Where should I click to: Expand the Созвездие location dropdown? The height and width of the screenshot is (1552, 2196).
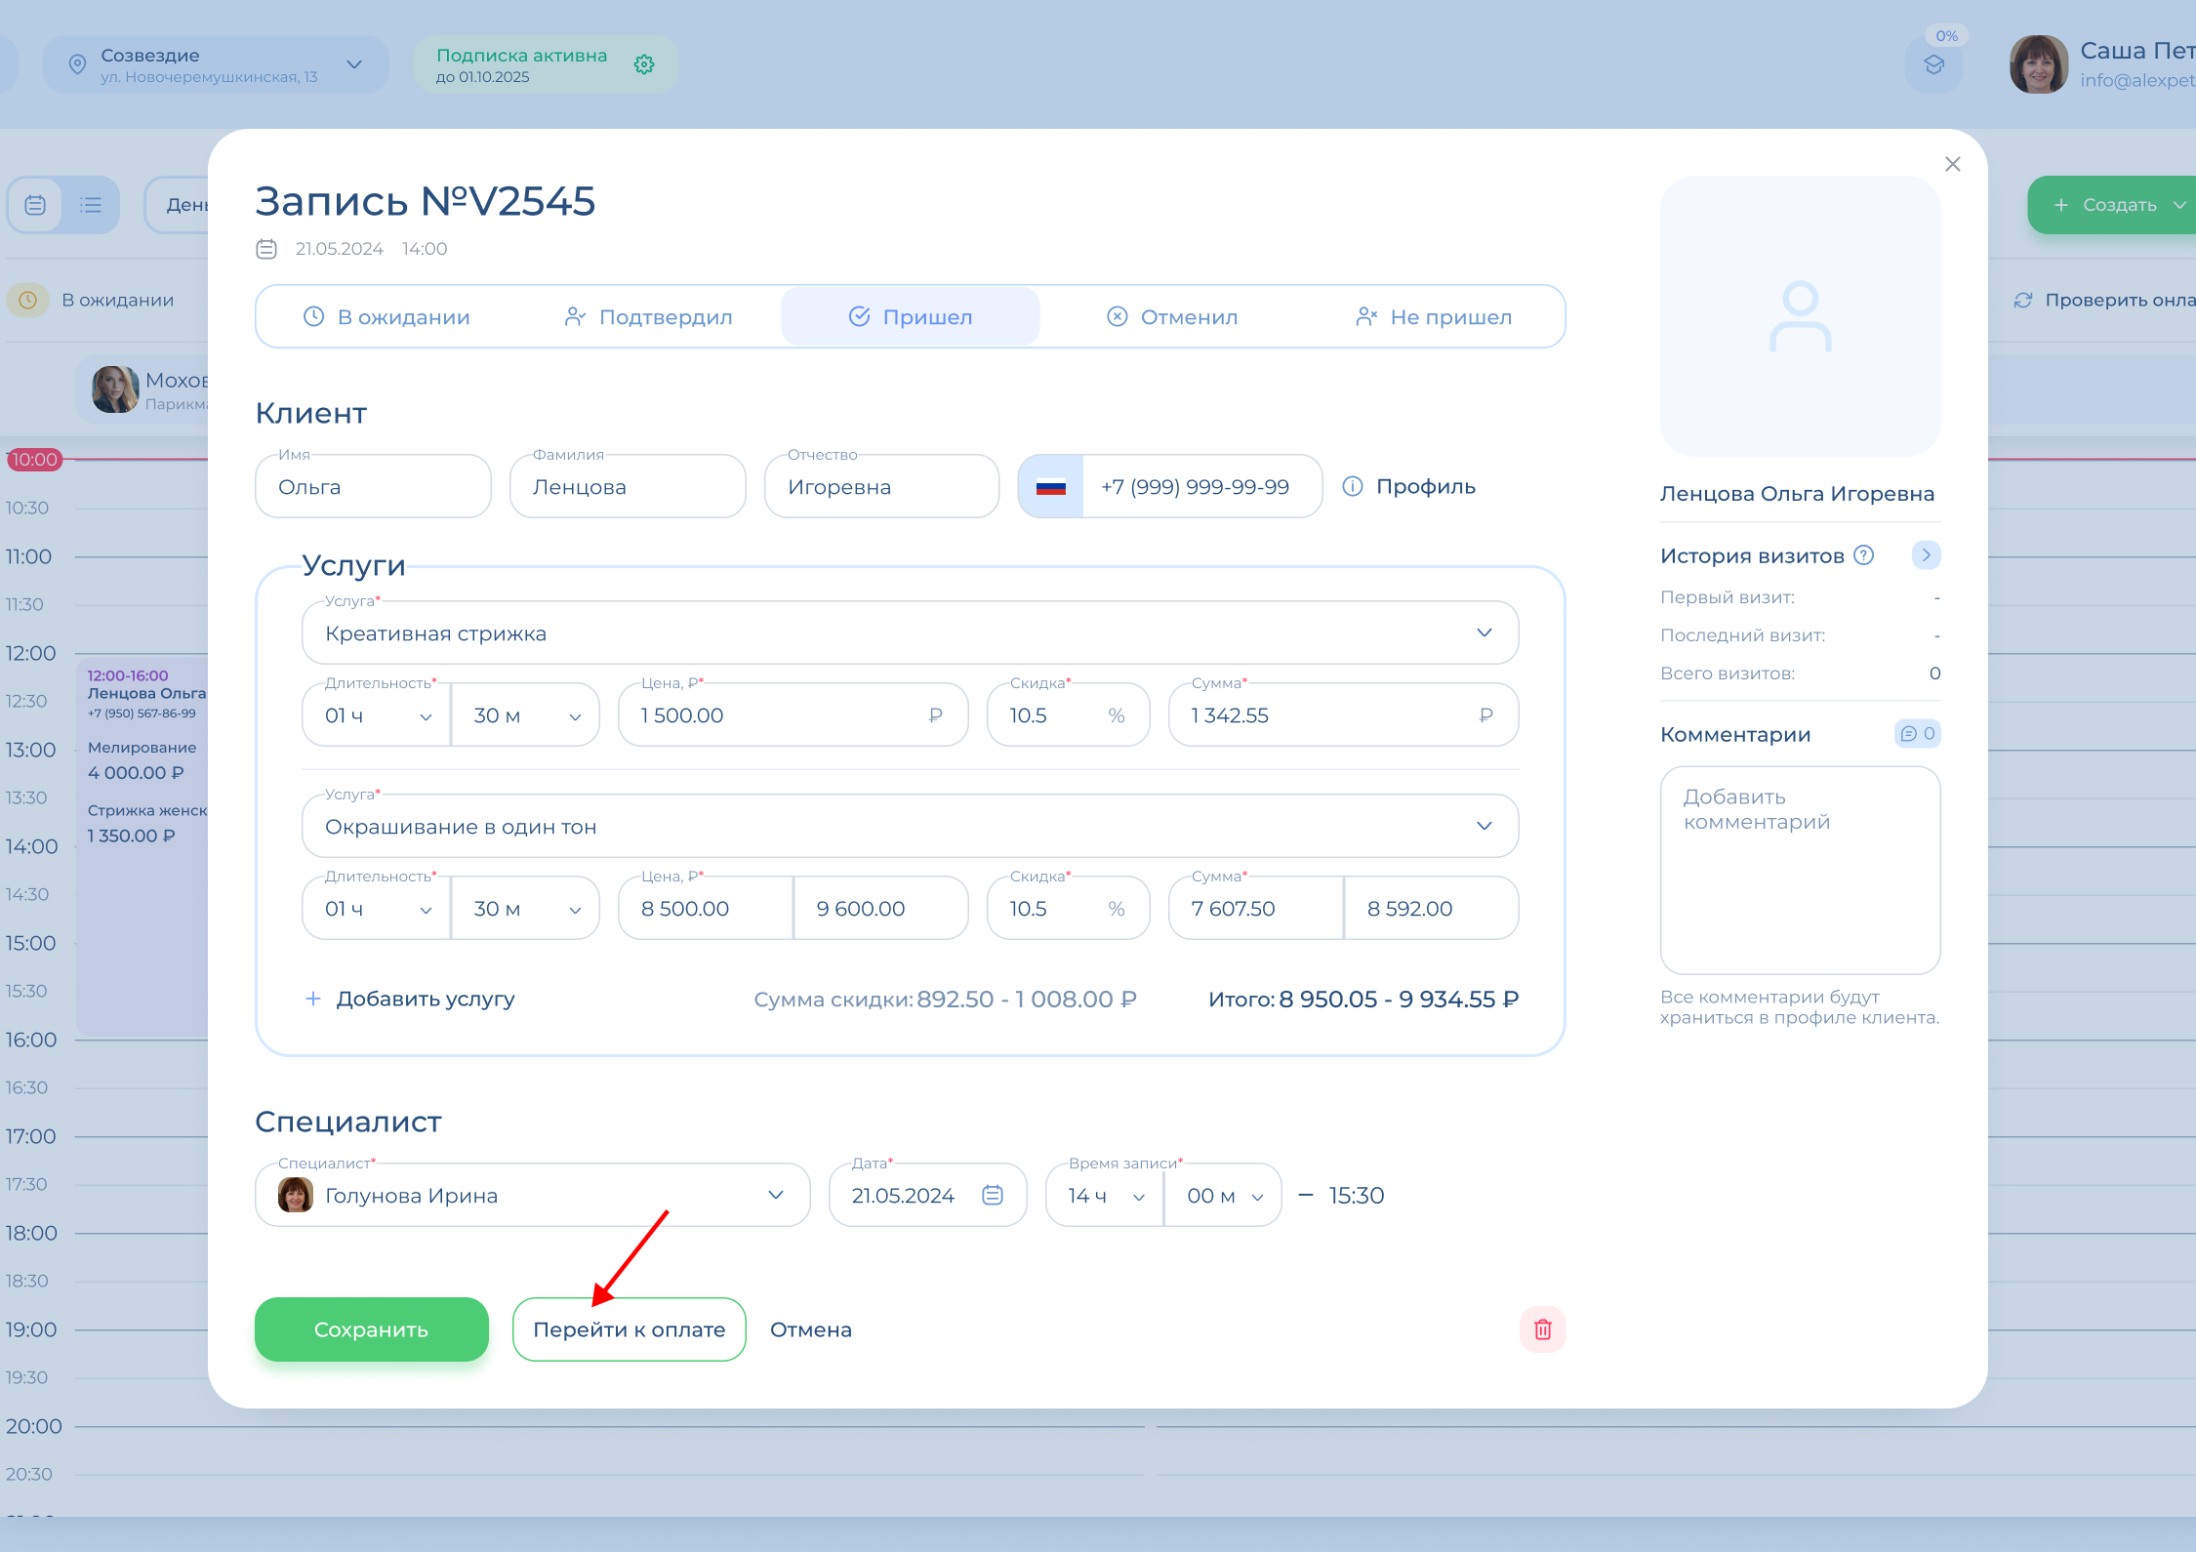(x=354, y=65)
